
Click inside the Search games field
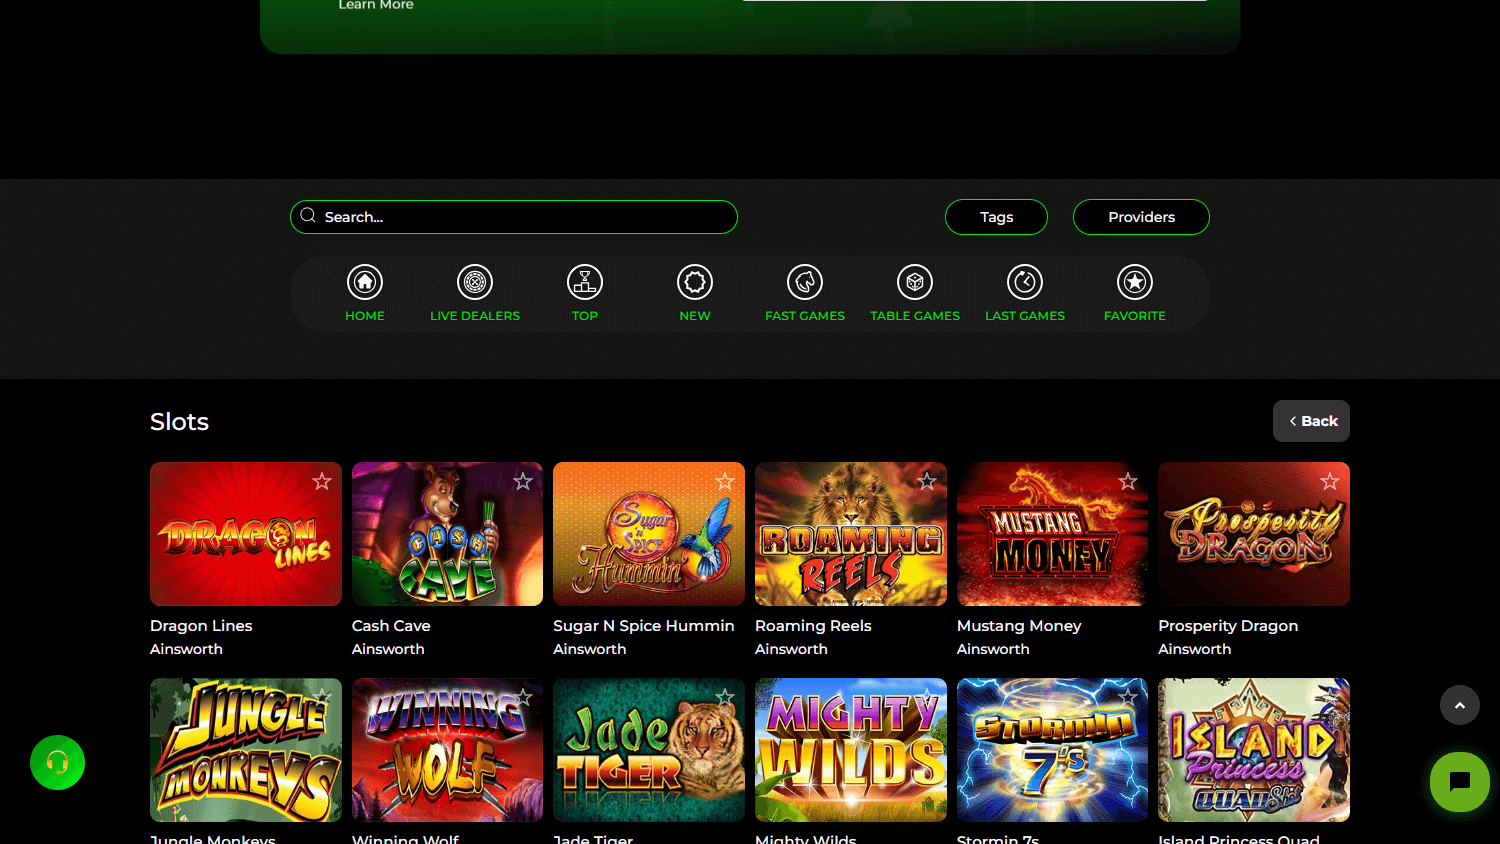[x=513, y=217]
